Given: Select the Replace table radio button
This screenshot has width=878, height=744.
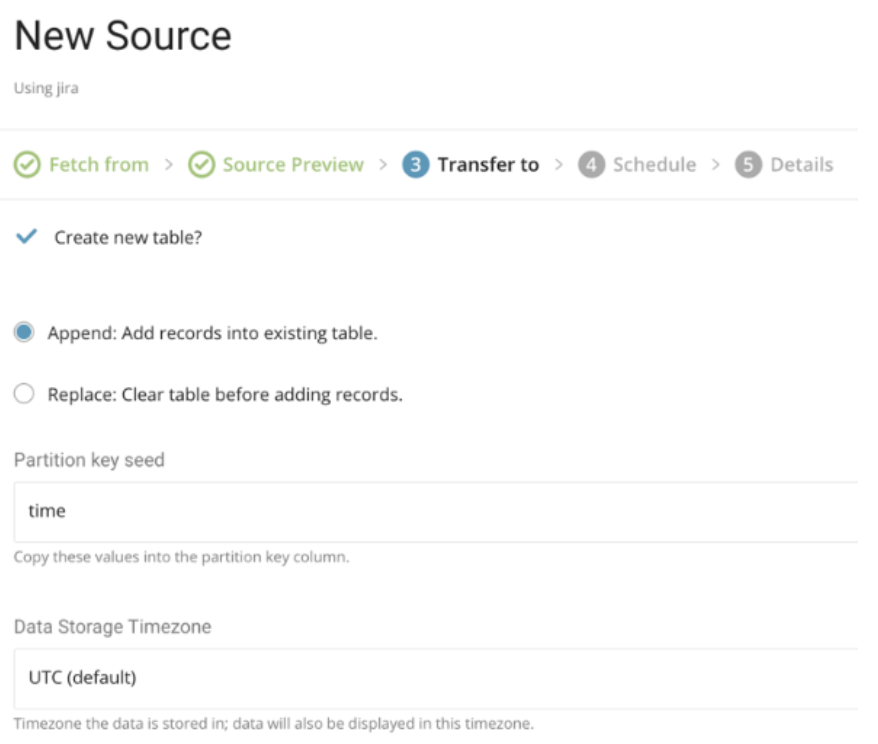Looking at the screenshot, I should [24, 394].
